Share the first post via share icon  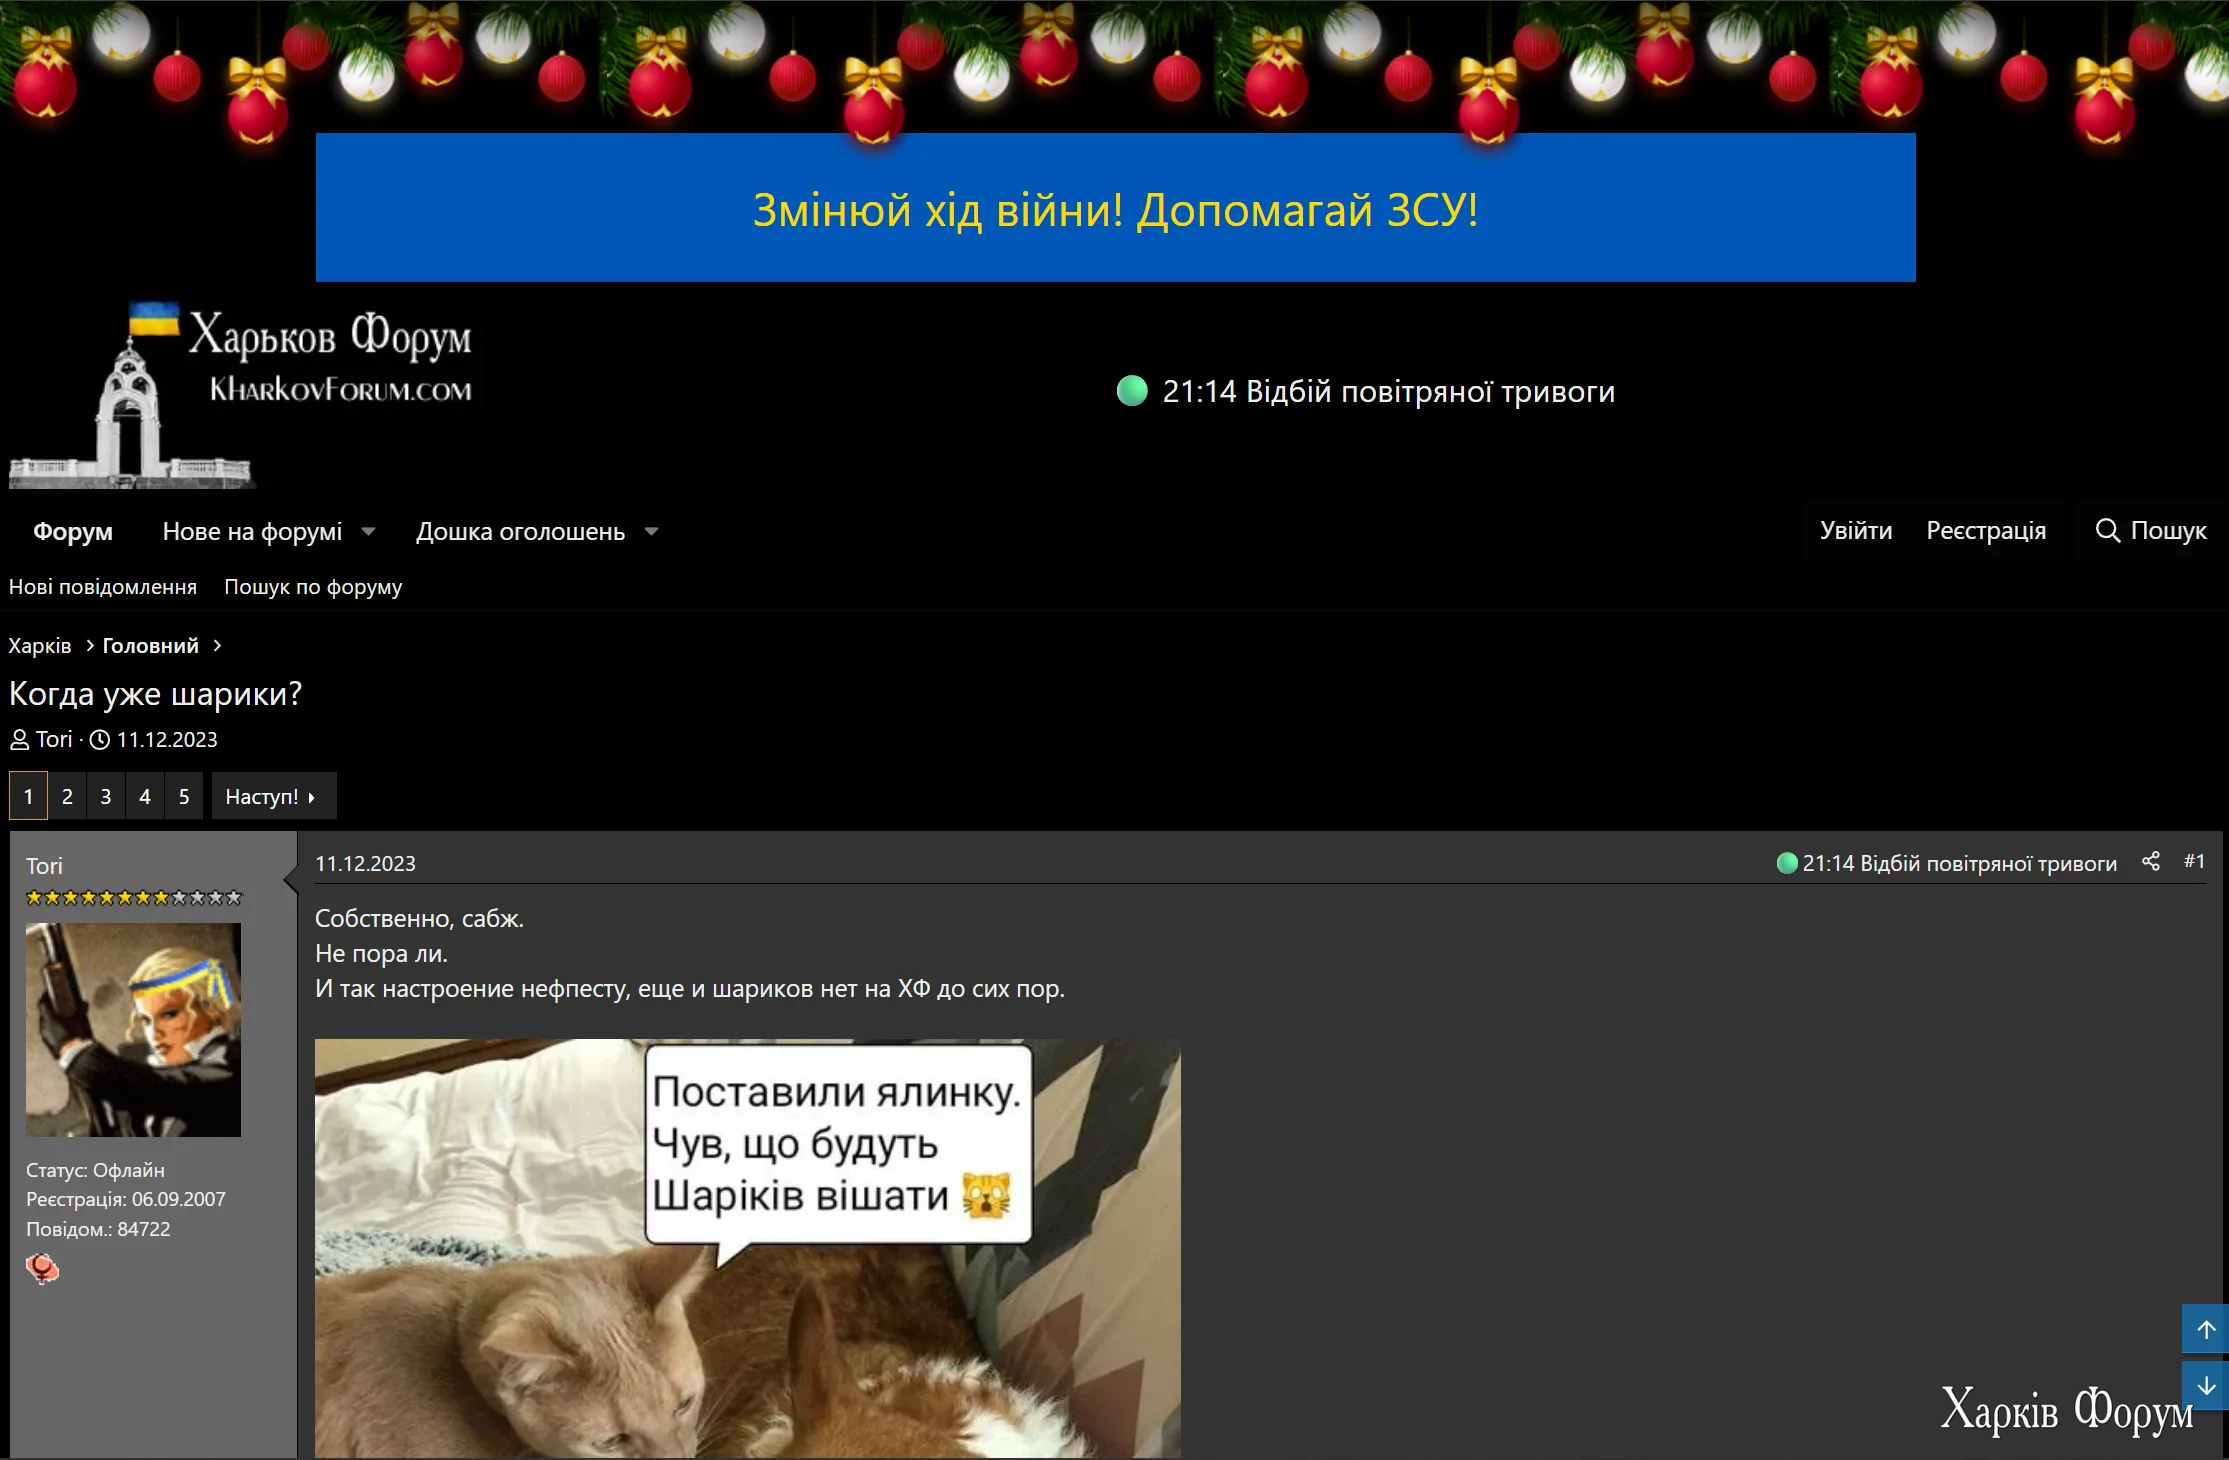(2150, 862)
